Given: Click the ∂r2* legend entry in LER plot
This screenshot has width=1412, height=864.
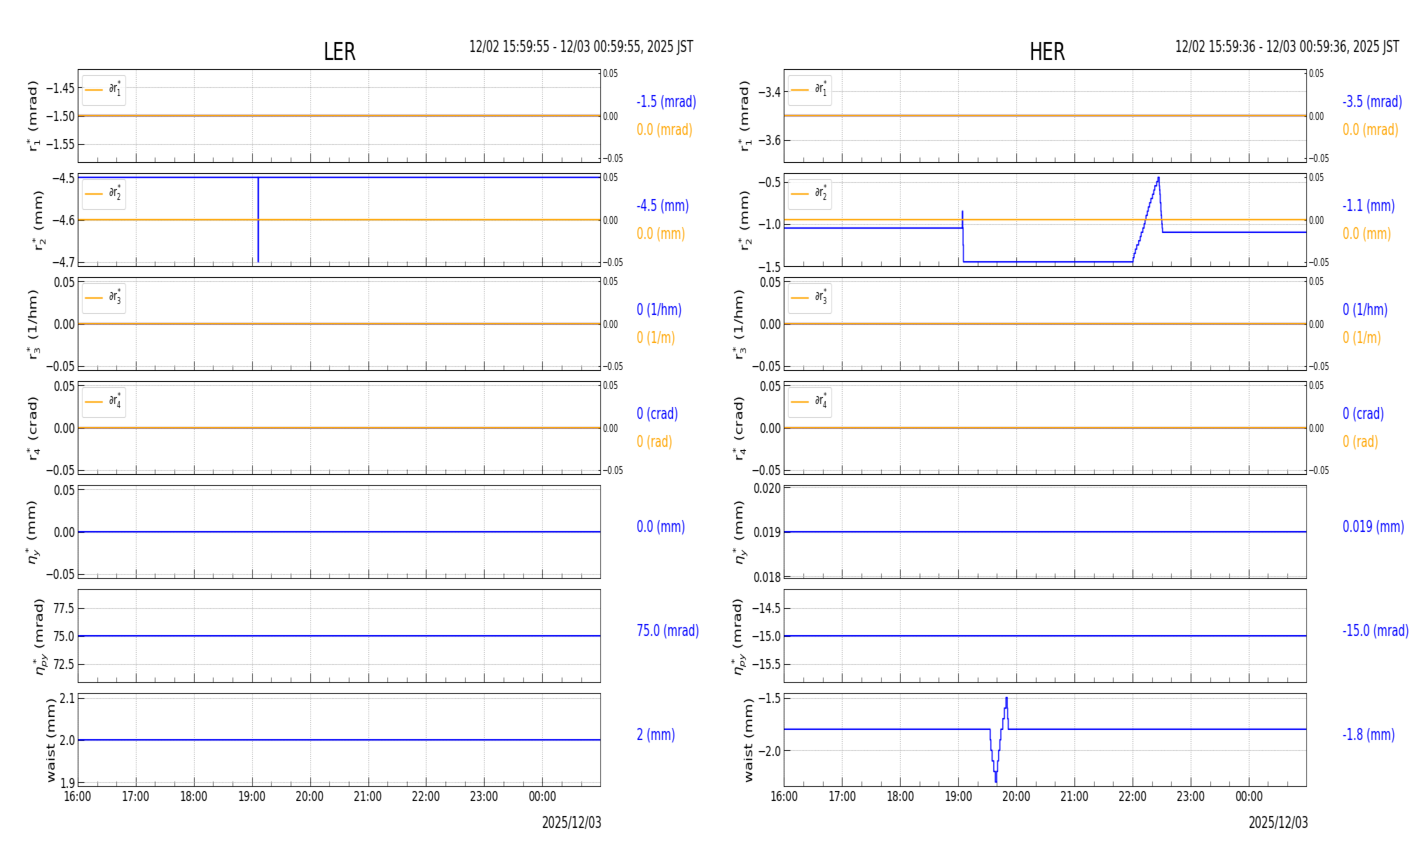Looking at the screenshot, I should tap(104, 194).
